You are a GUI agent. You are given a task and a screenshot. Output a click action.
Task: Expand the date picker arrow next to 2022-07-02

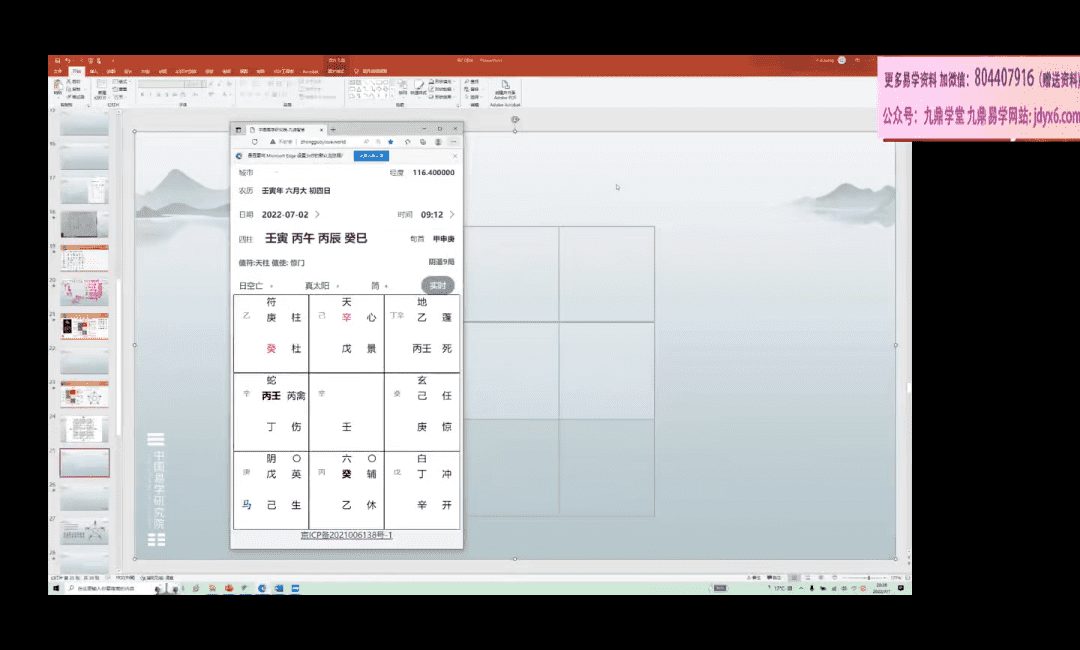coord(317,214)
